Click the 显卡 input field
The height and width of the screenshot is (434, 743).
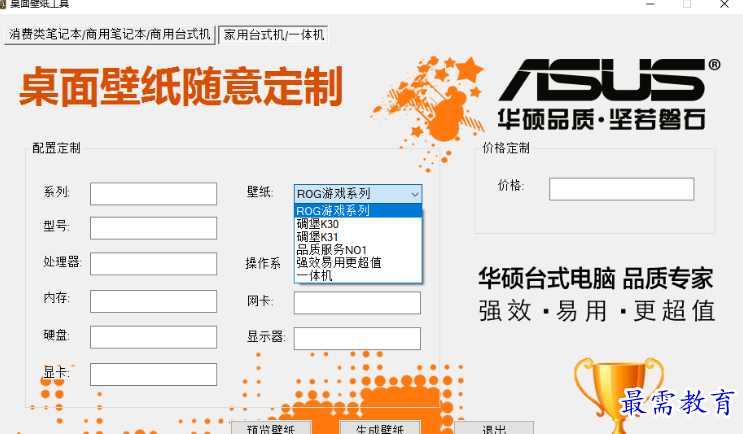click(x=154, y=374)
